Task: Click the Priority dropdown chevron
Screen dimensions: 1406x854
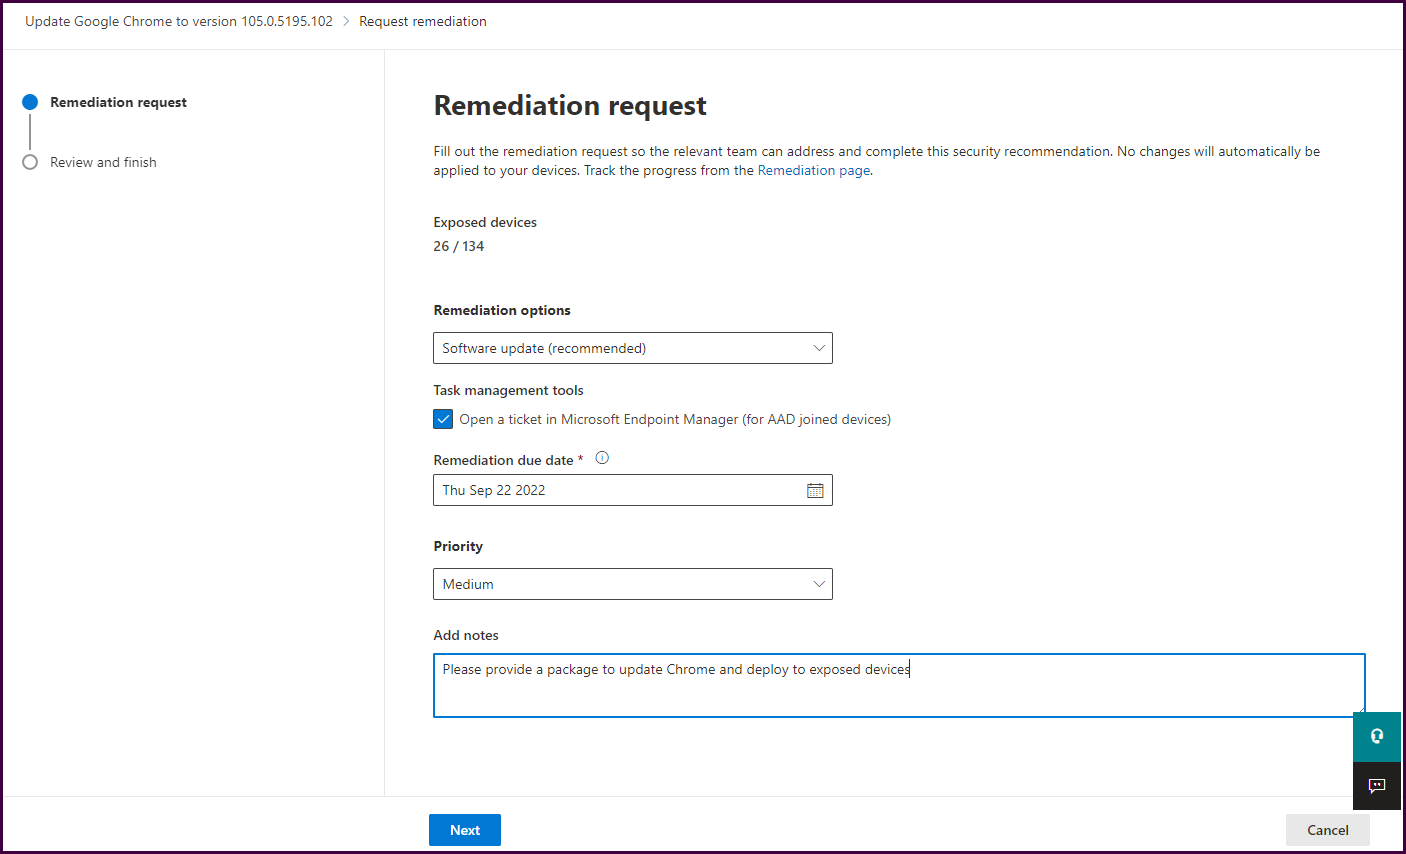Action: click(x=819, y=584)
